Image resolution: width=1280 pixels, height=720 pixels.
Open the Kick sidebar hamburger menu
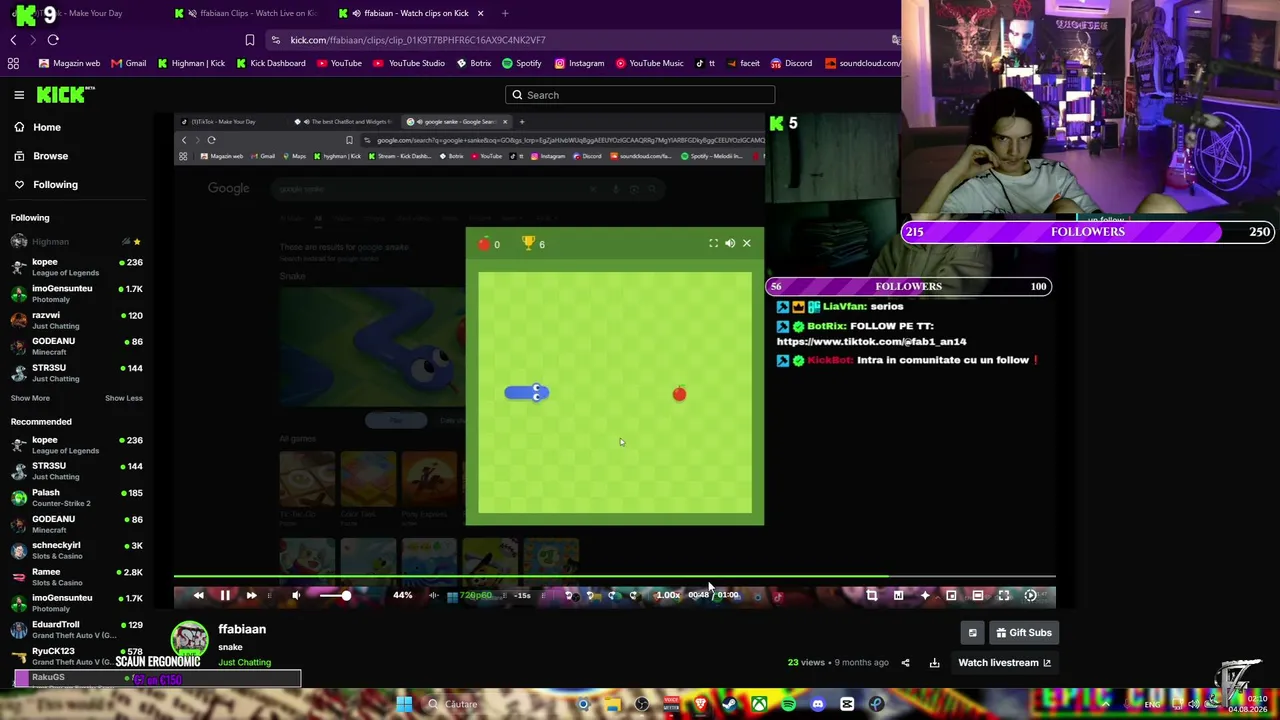pos(19,95)
